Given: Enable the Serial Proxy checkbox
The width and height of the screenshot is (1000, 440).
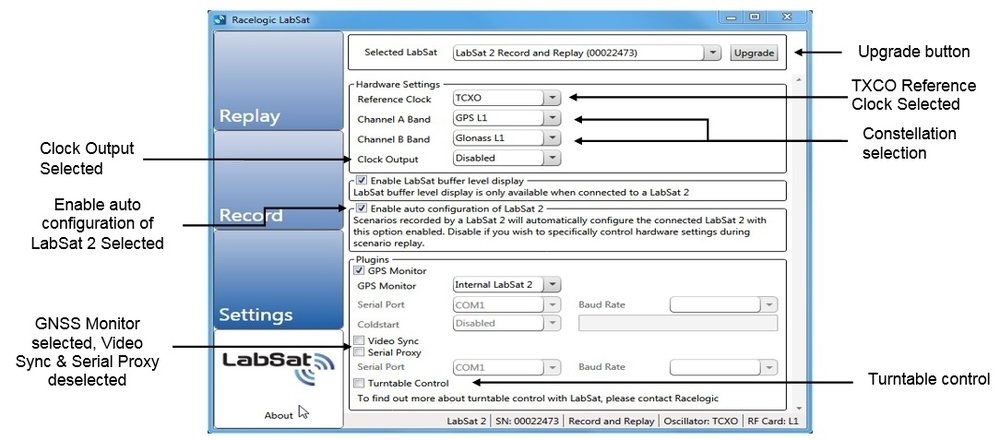Looking at the screenshot, I should (360, 353).
